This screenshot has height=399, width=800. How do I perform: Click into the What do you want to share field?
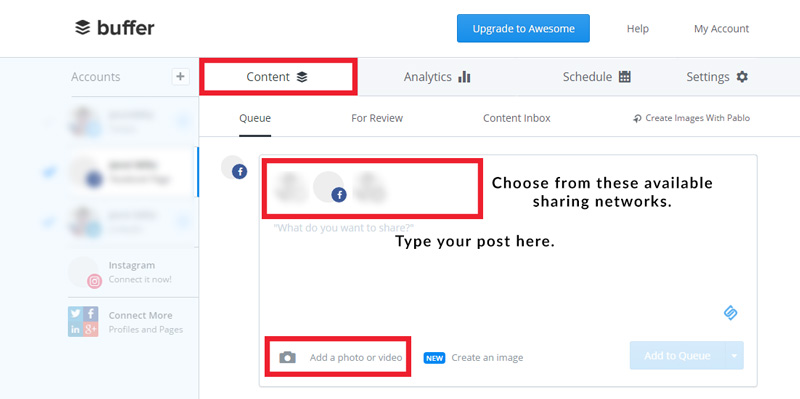coord(344,228)
